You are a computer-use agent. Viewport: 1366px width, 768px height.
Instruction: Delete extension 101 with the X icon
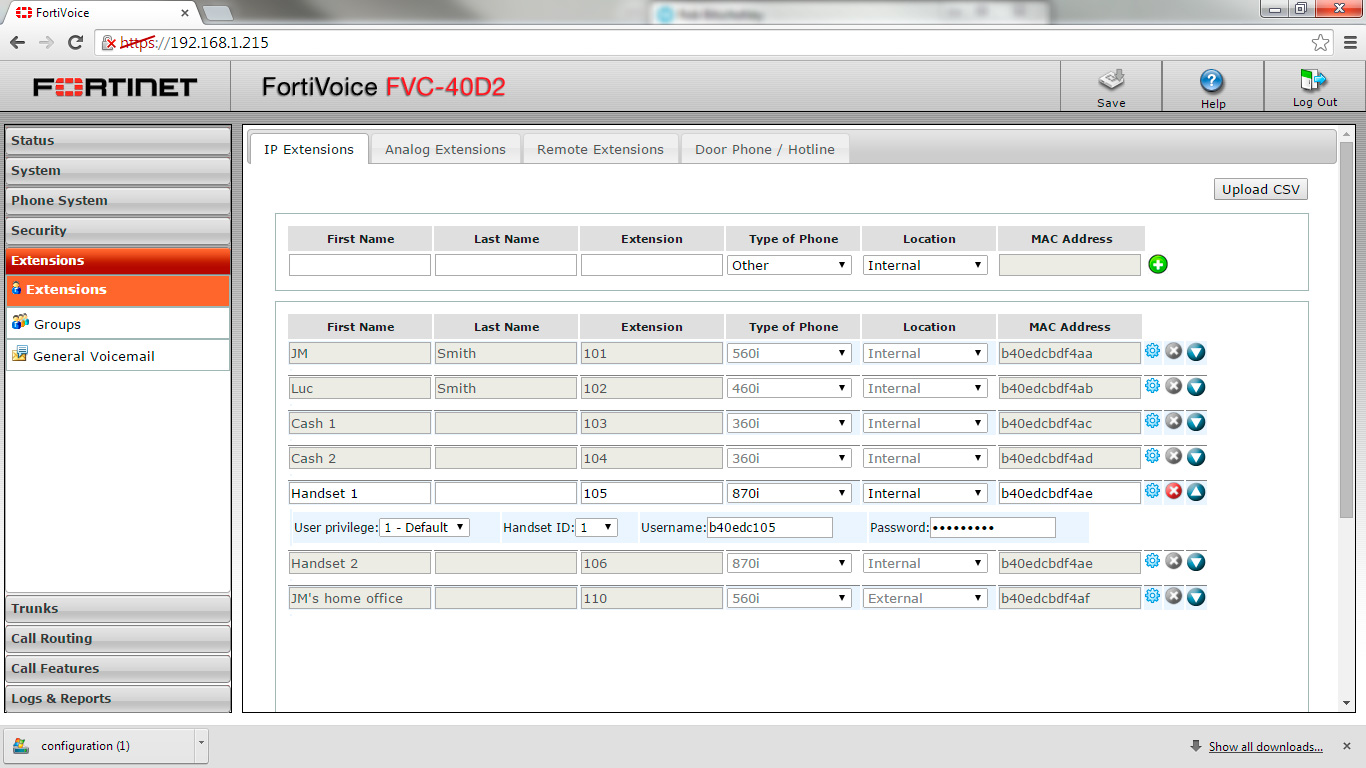point(1174,352)
